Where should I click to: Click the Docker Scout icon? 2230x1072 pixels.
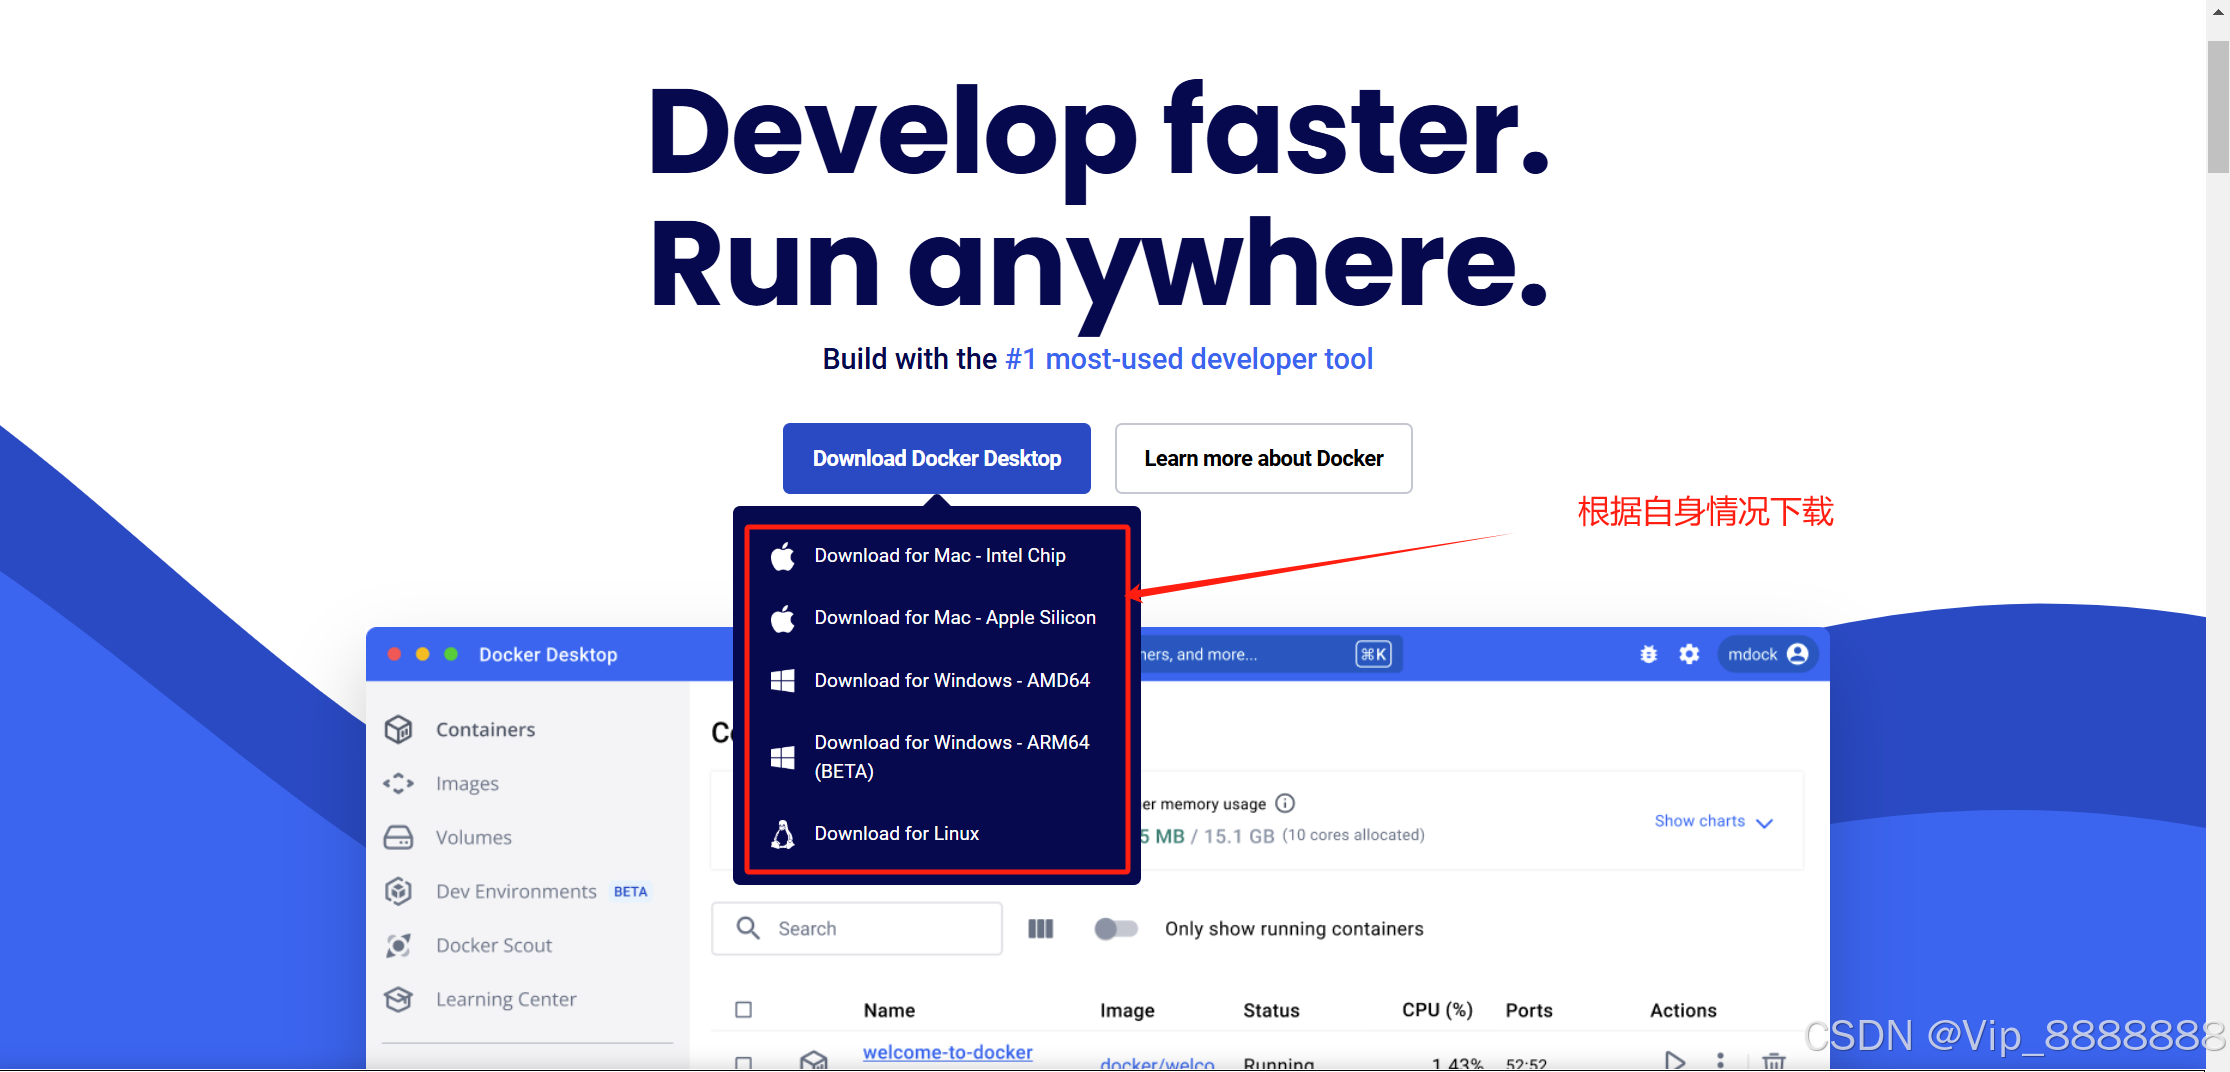(398, 945)
